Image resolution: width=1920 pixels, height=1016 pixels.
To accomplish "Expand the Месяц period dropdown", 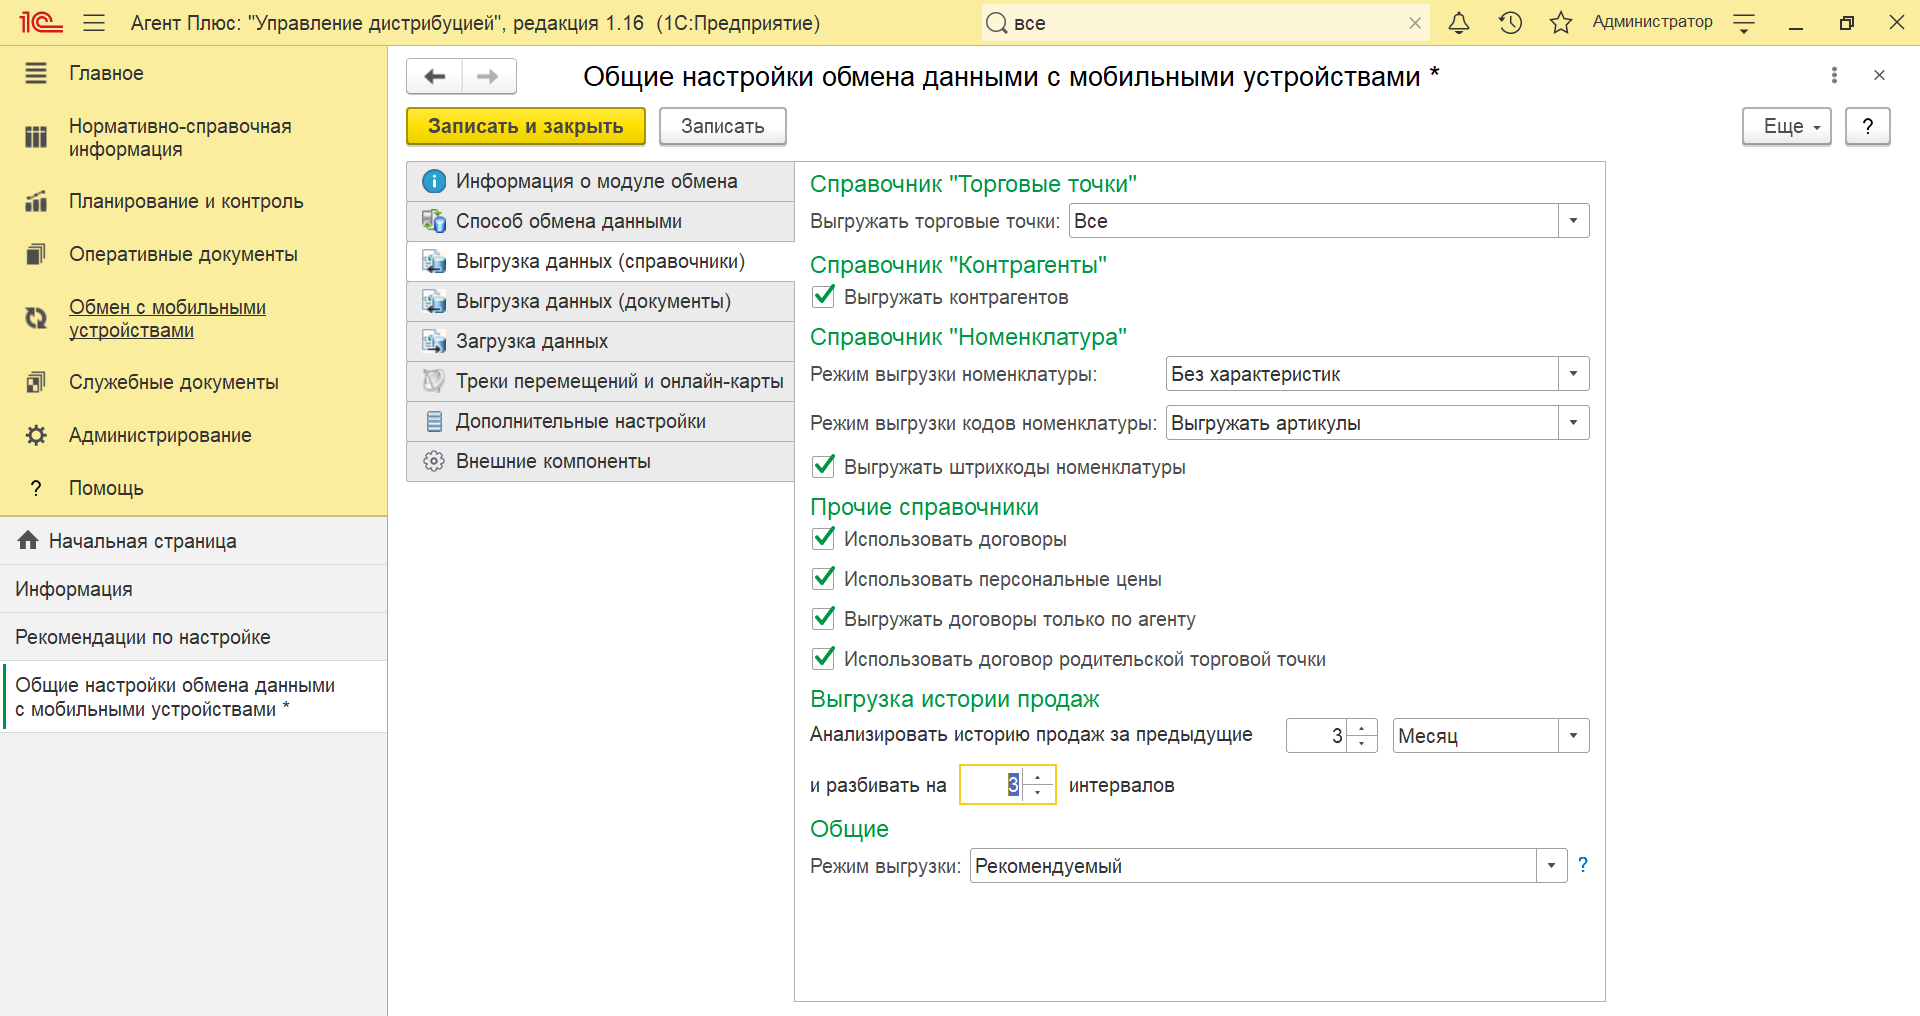I will coord(1573,736).
